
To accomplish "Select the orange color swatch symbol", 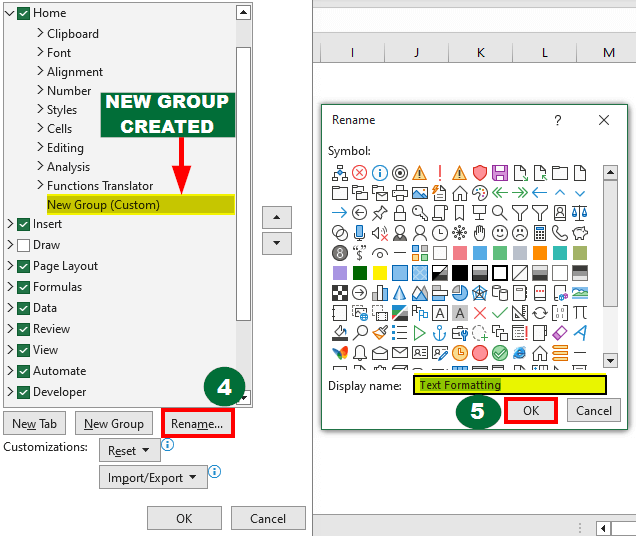I will point(540,253).
